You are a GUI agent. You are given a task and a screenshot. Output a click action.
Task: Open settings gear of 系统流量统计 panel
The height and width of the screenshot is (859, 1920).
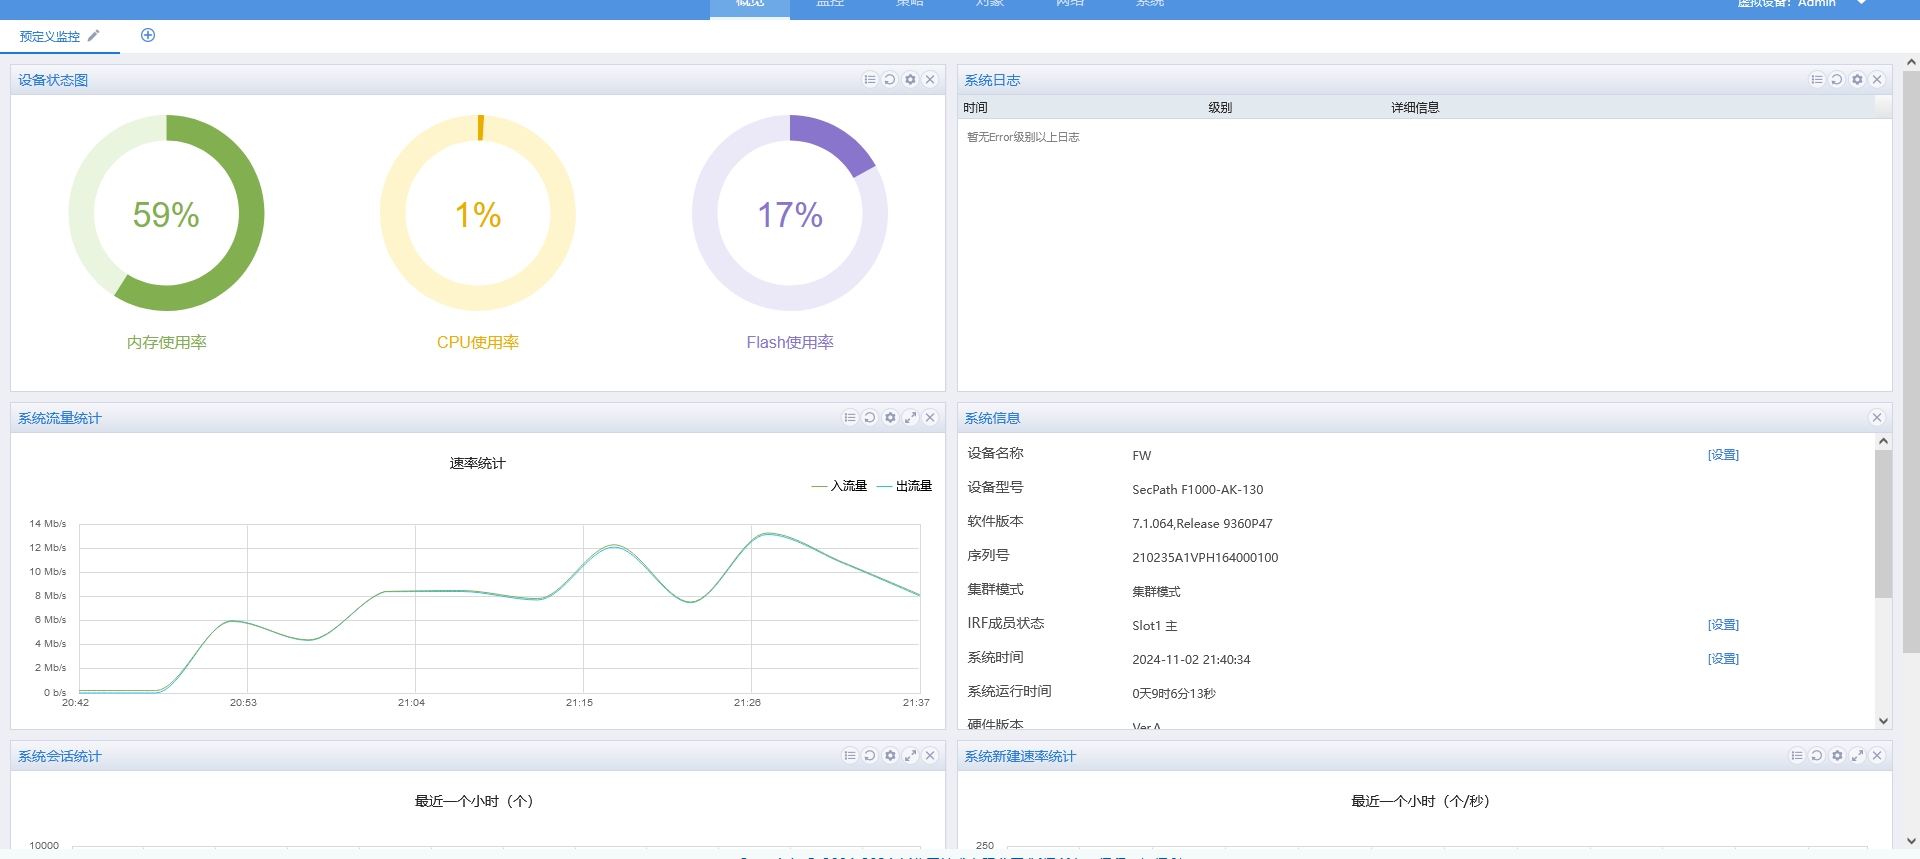click(890, 418)
